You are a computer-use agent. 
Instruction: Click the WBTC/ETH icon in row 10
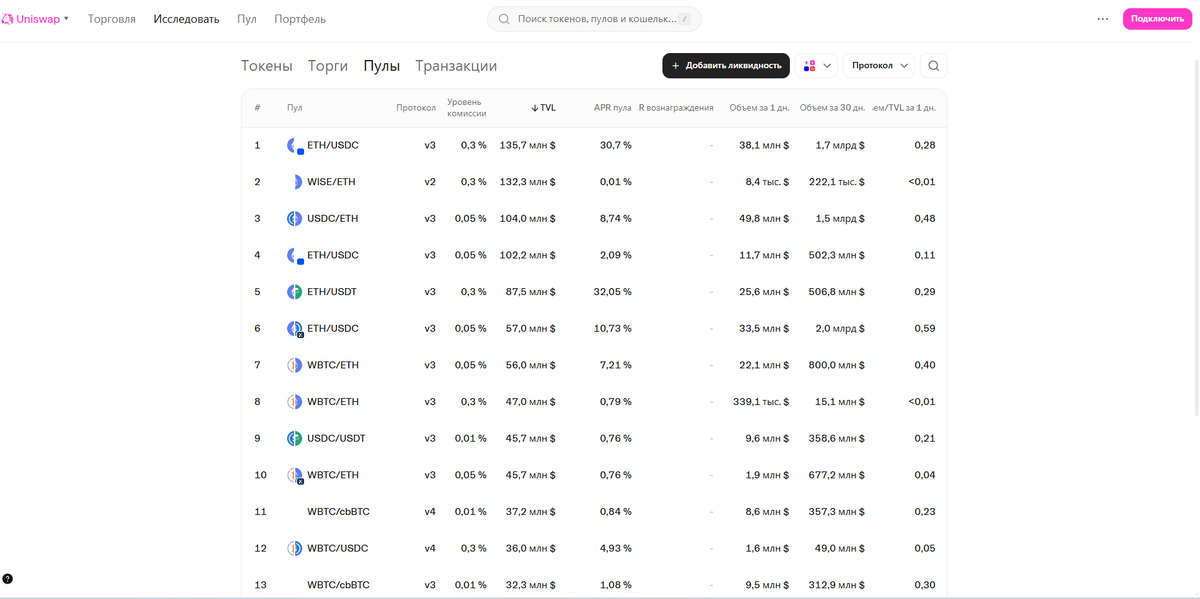click(295, 475)
